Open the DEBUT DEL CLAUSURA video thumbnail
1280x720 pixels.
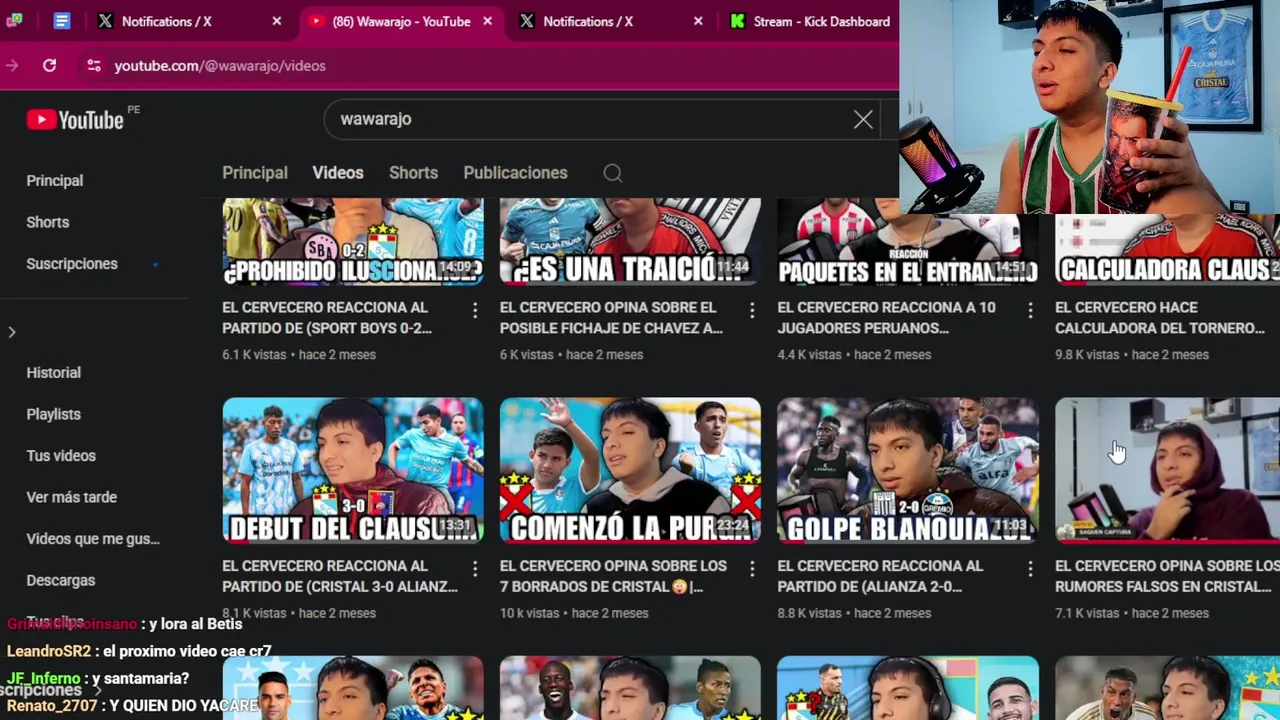(x=353, y=470)
